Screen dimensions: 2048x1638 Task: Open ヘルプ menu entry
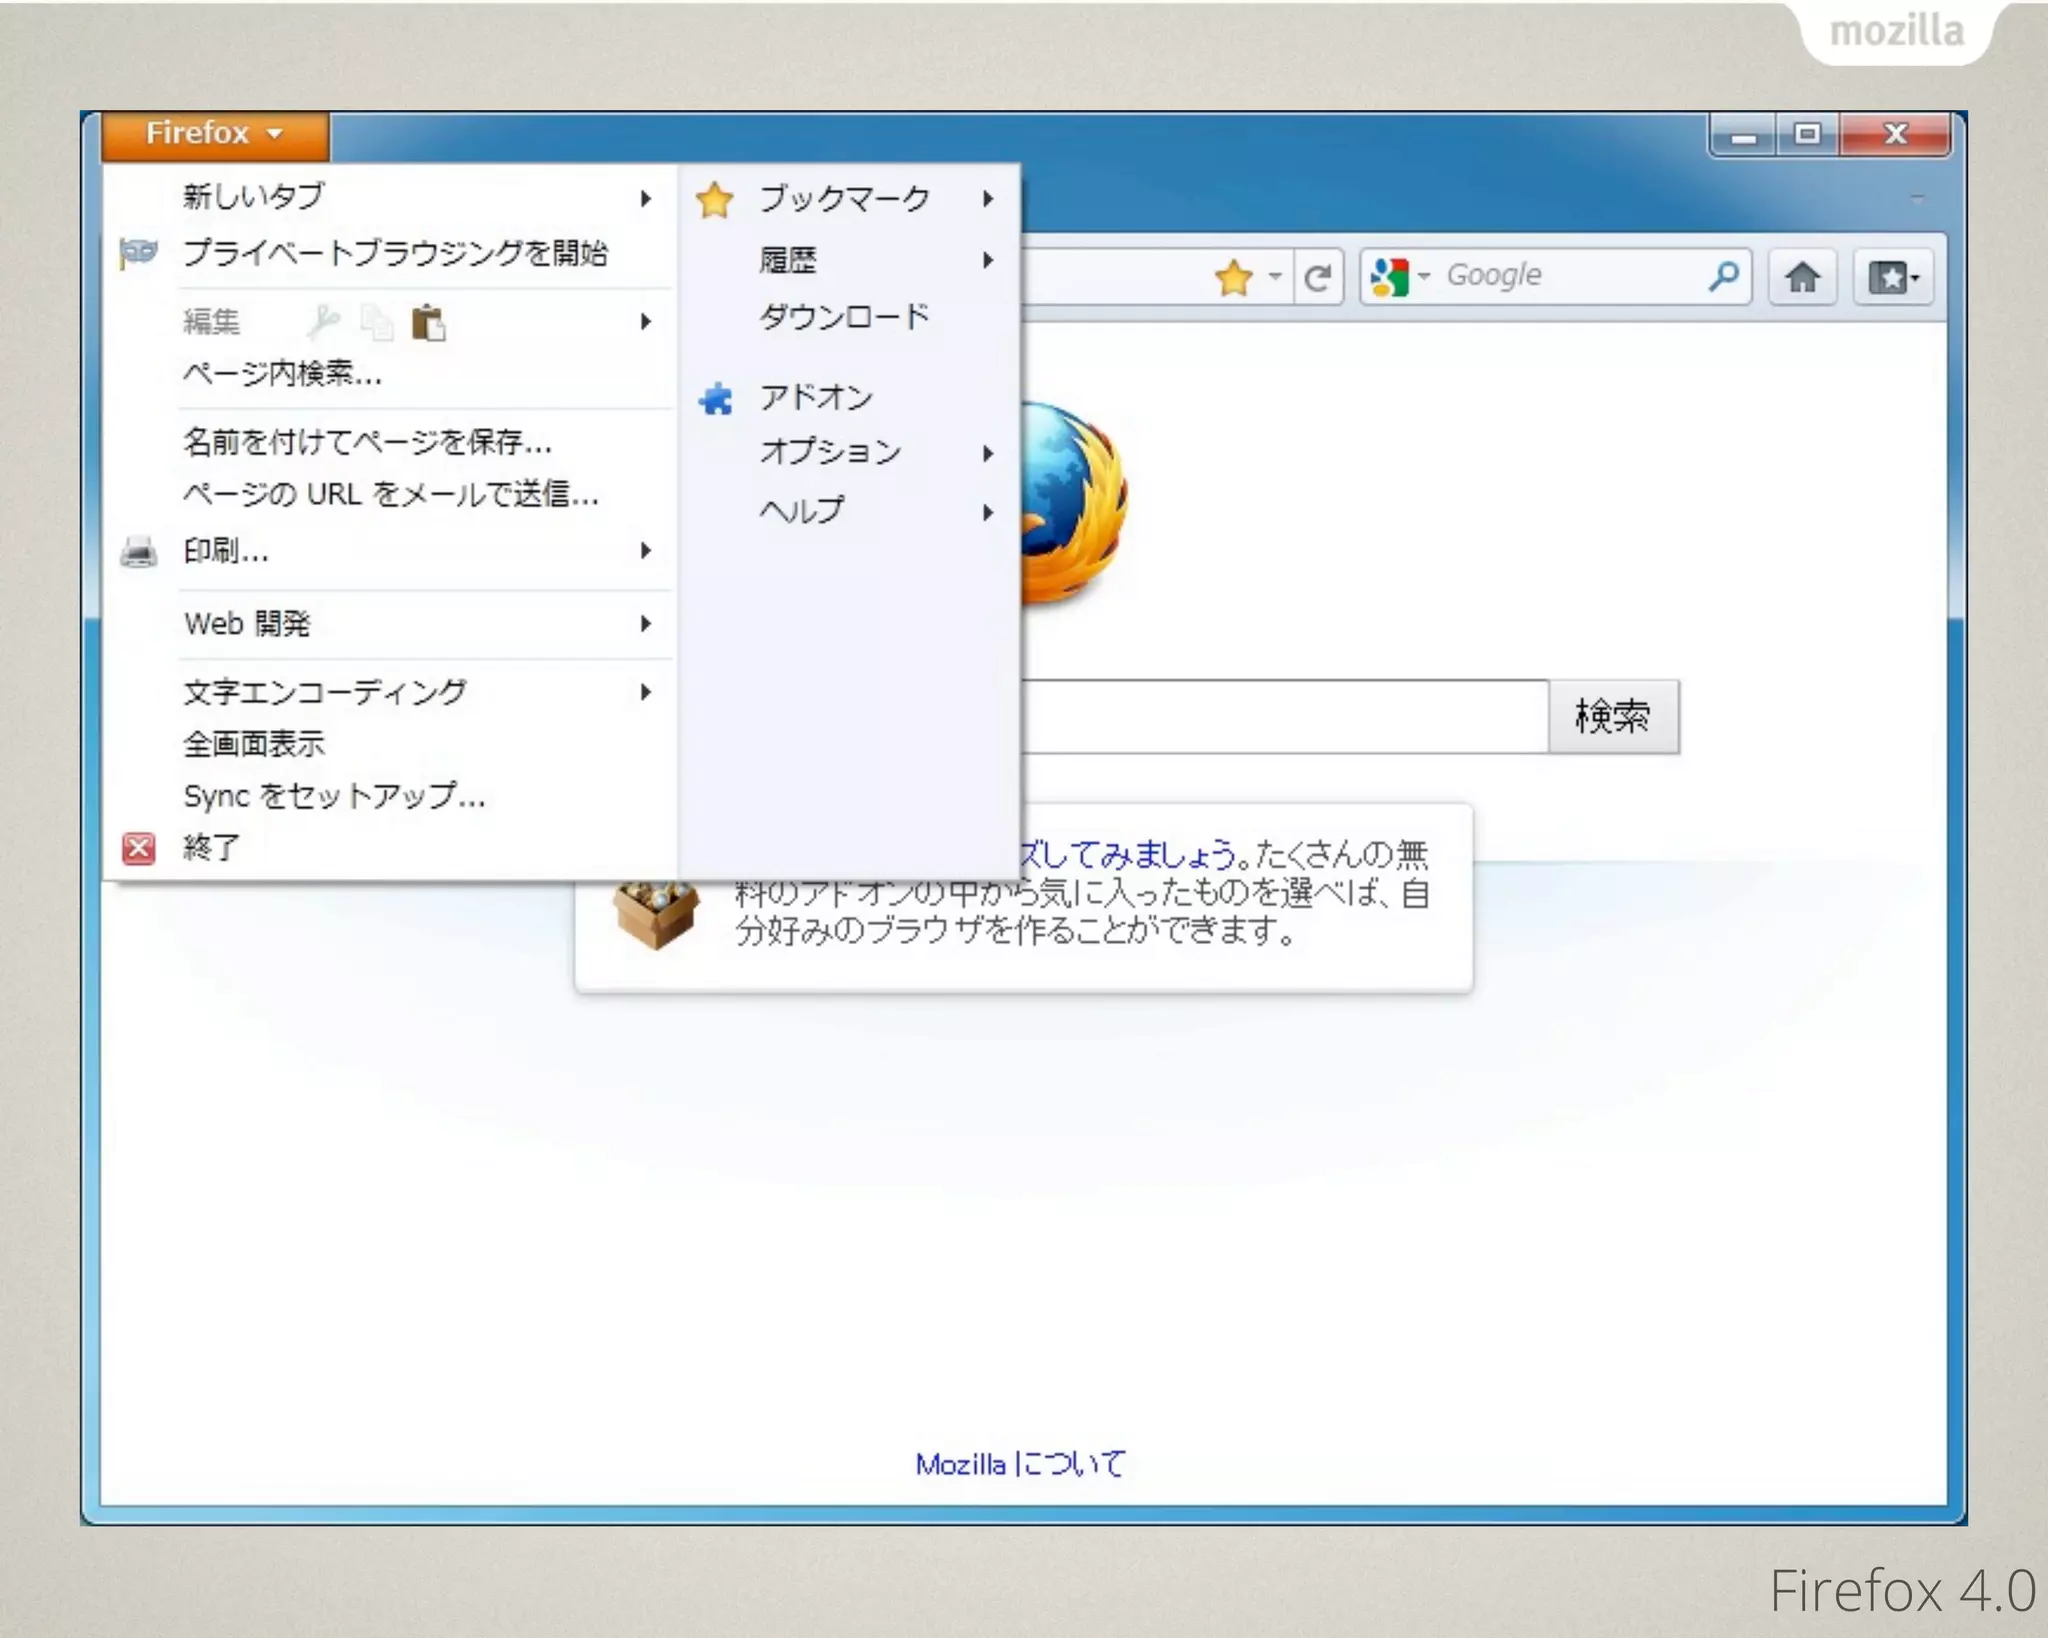[802, 510]
